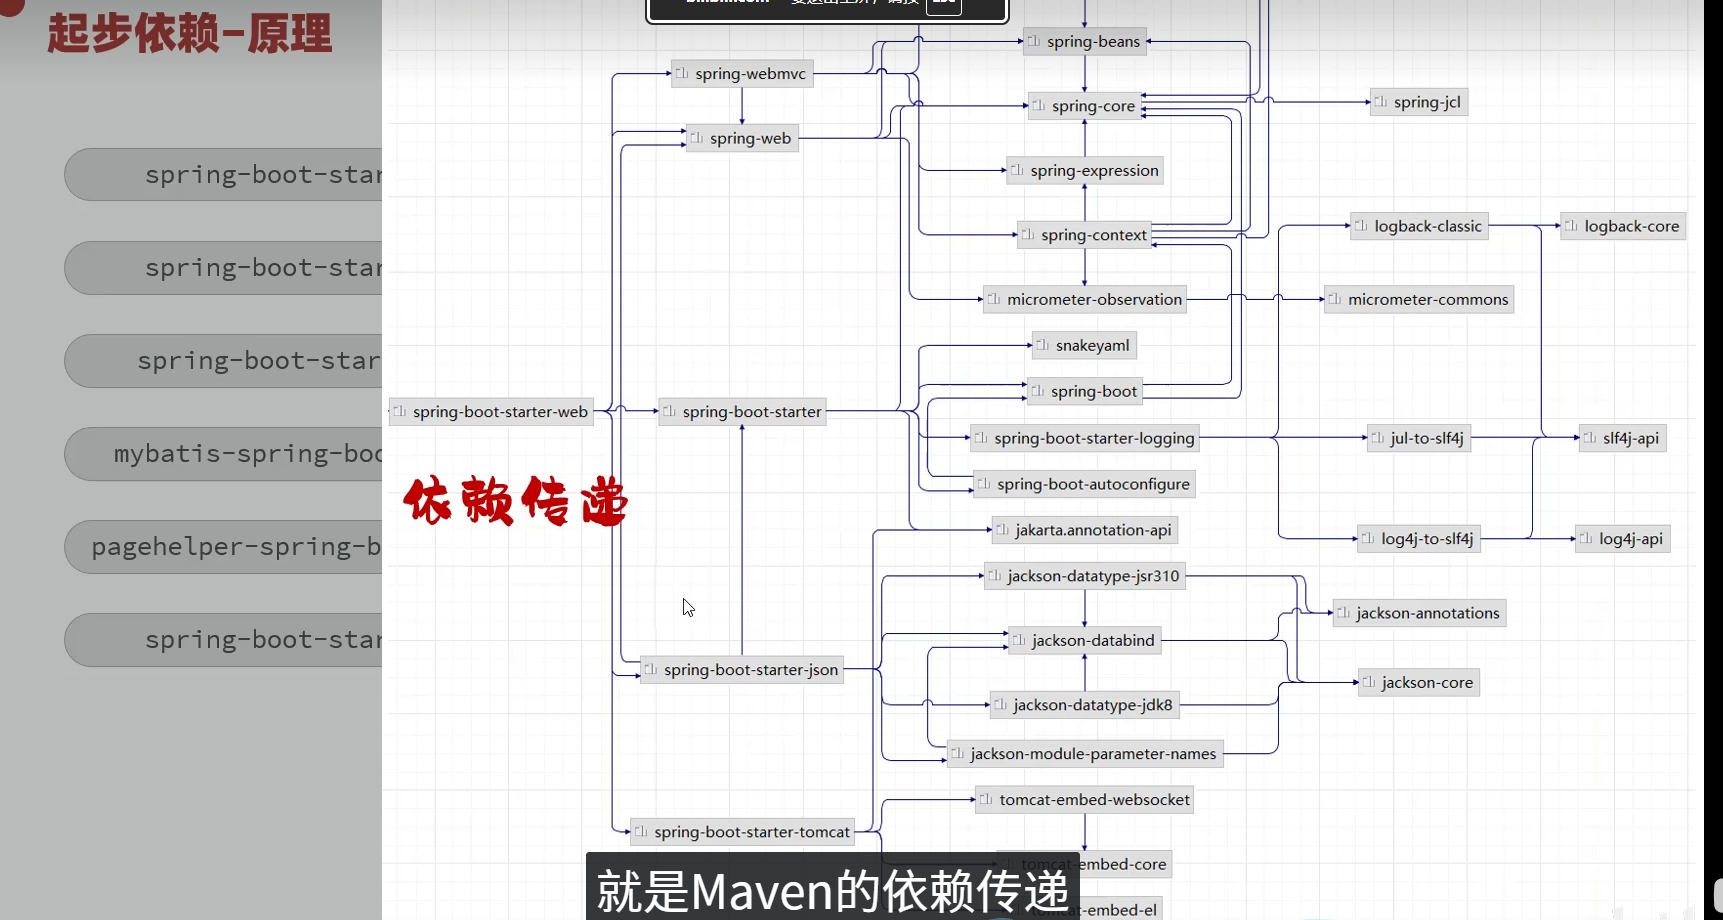Click the jackson-annotations node
Viewport: 1723px width, 920px height.
1419,614
